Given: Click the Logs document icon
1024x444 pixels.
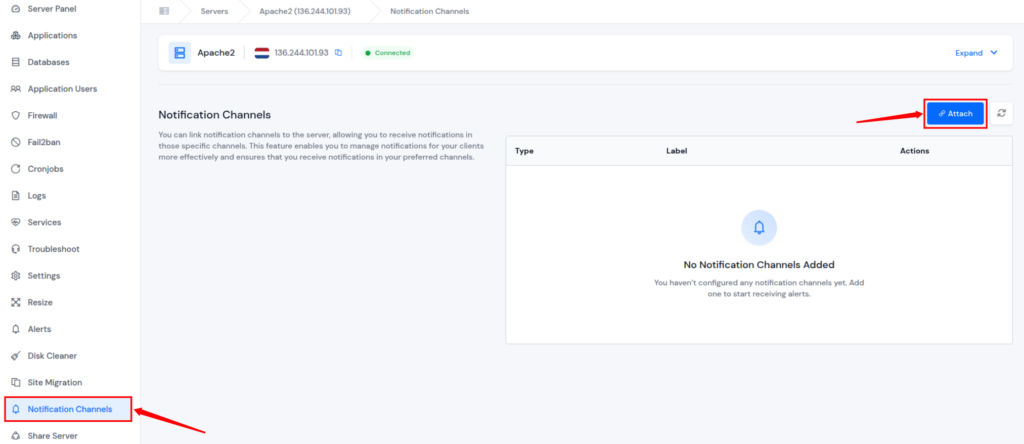Looking at the screenshot, I should (x=16, y=195).
